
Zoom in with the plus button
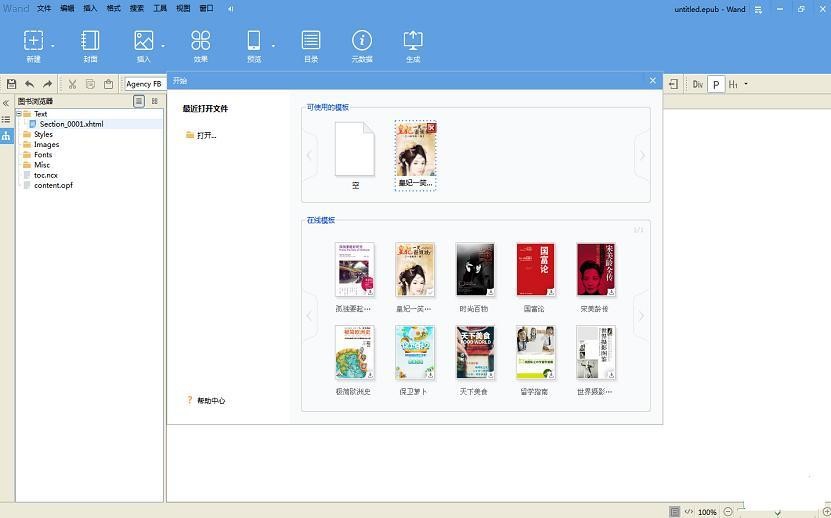click(826, 512)
